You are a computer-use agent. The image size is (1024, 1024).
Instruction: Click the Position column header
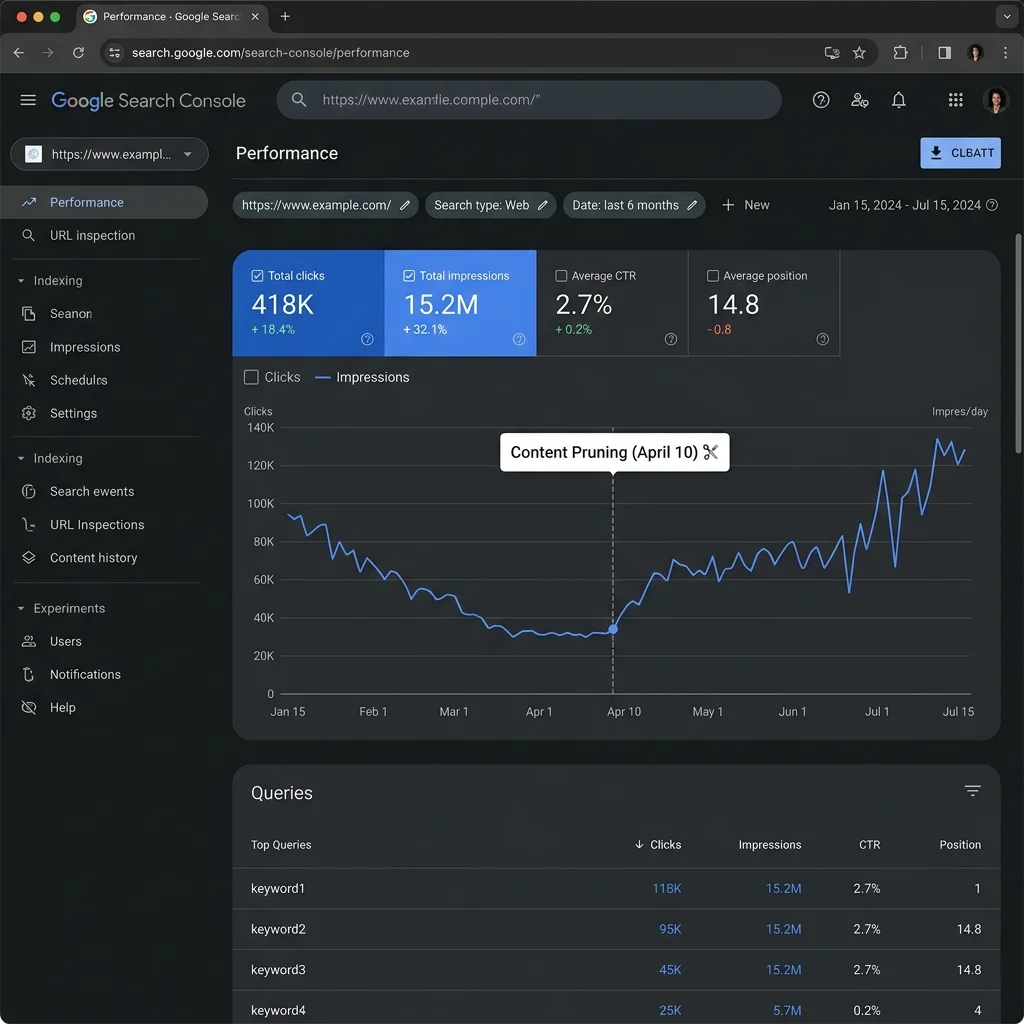pos(960,844)
